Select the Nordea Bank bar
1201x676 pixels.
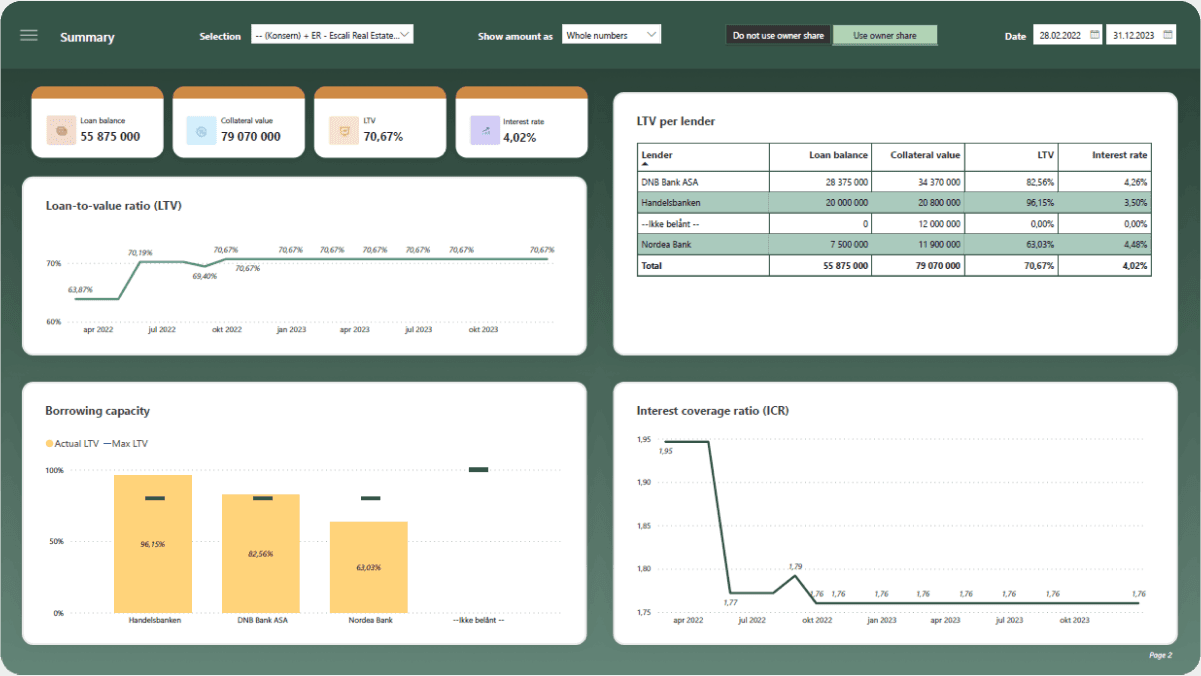(x=369, y=567)
